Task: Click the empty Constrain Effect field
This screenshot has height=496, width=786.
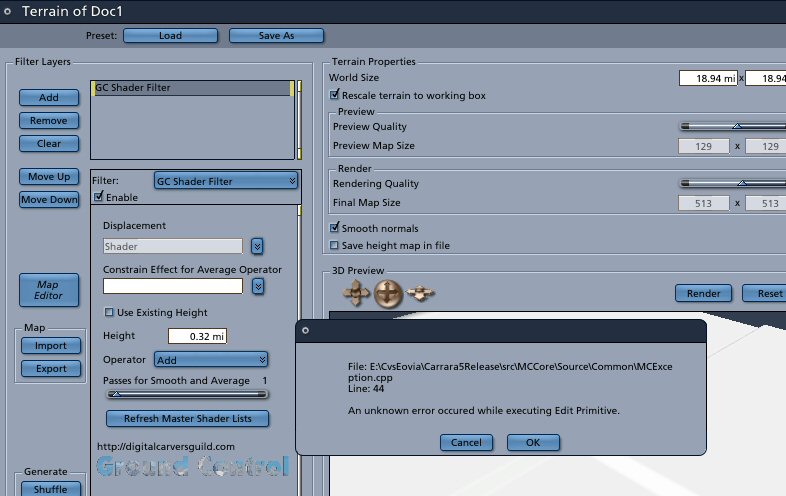Action: click(x=172, y=286)
